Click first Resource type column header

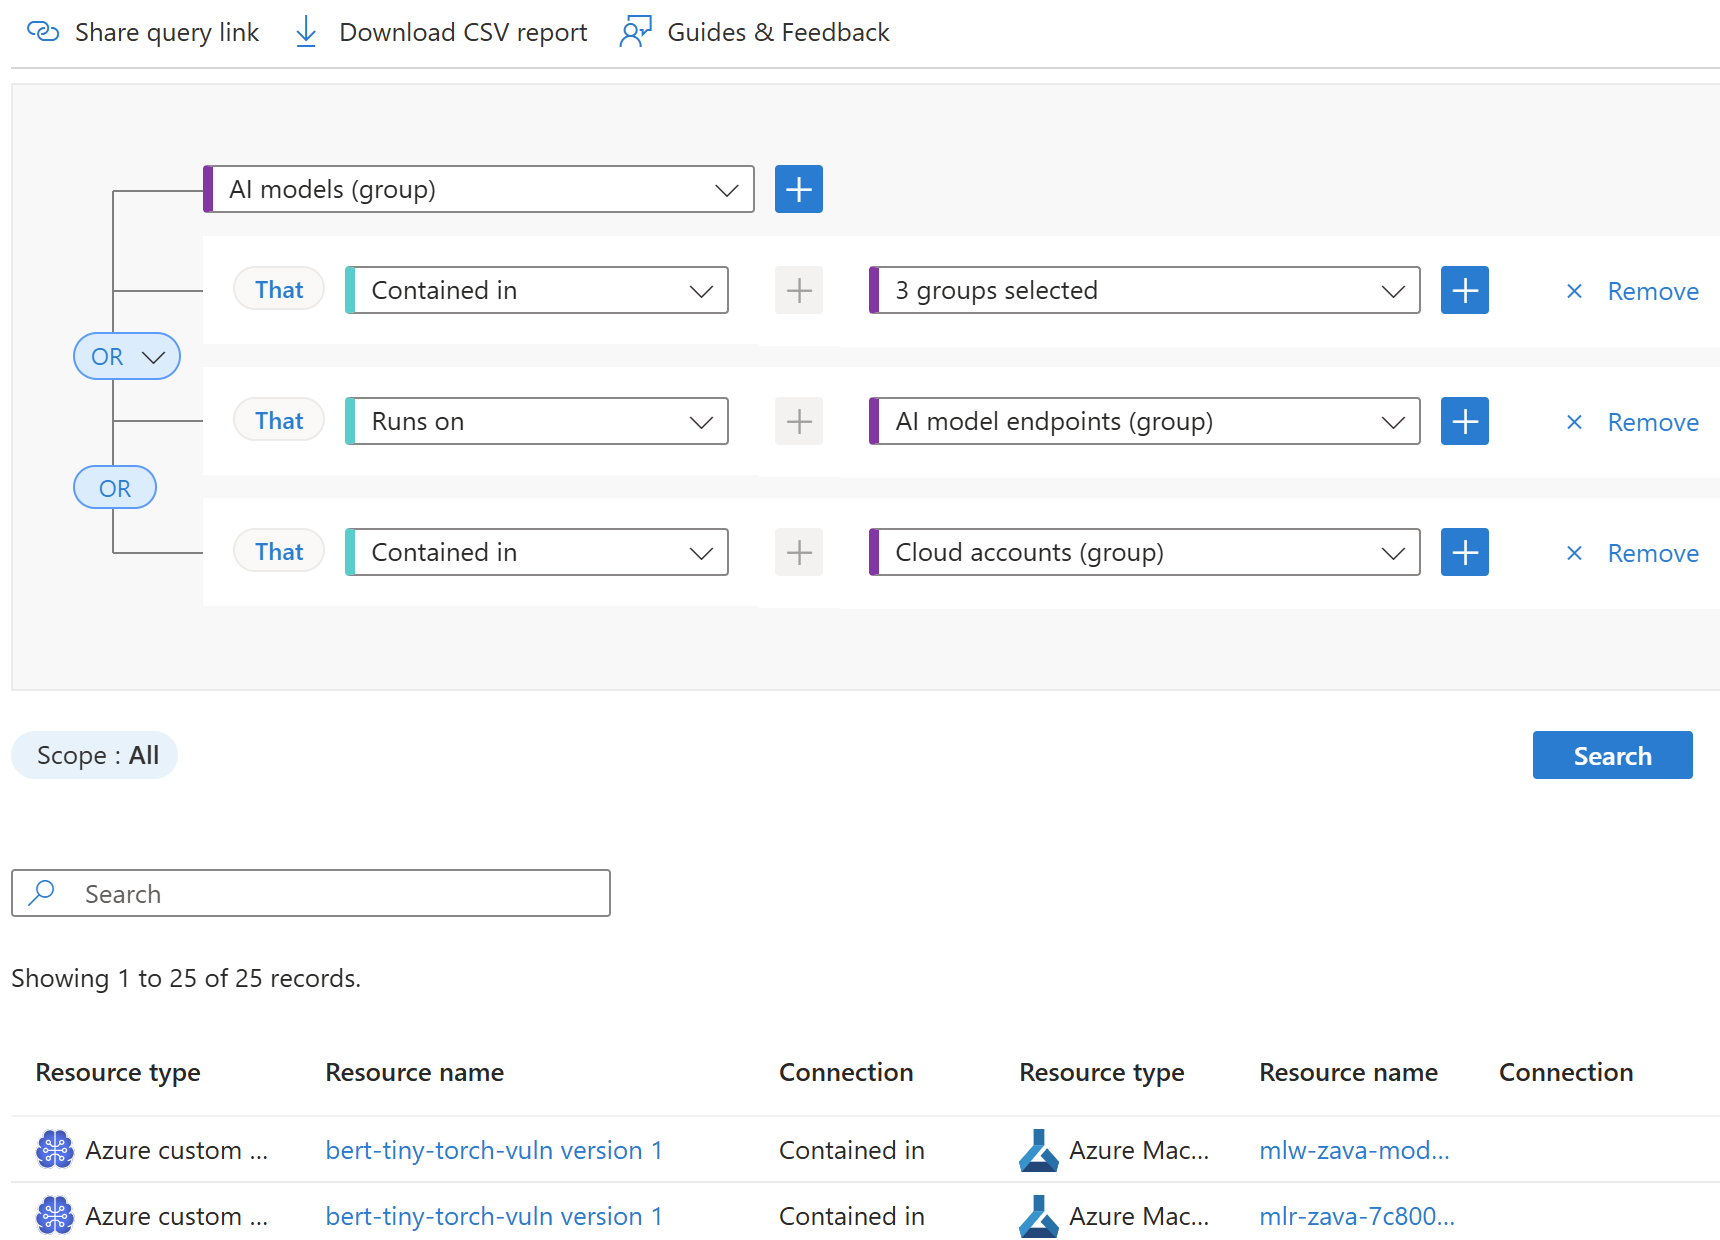click(118, 1072)
